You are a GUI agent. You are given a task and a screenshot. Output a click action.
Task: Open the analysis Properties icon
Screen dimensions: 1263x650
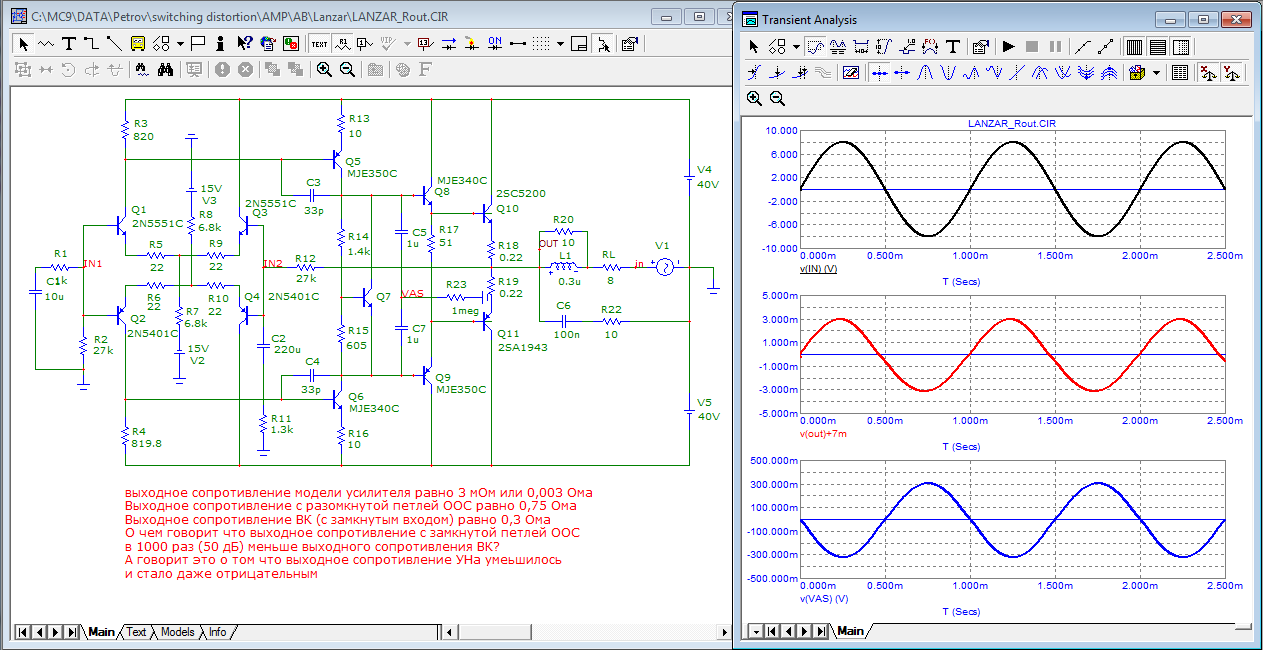[x=980, y=46]
